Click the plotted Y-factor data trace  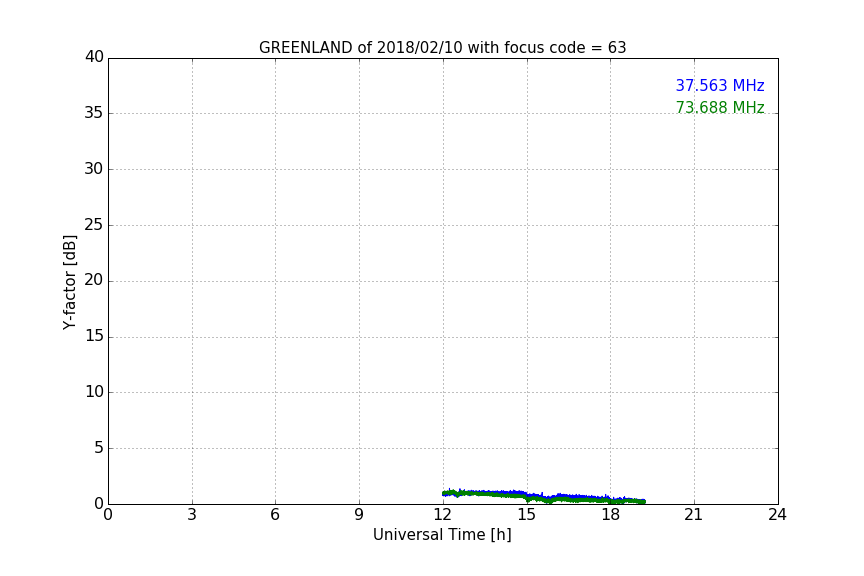(543, 496)
